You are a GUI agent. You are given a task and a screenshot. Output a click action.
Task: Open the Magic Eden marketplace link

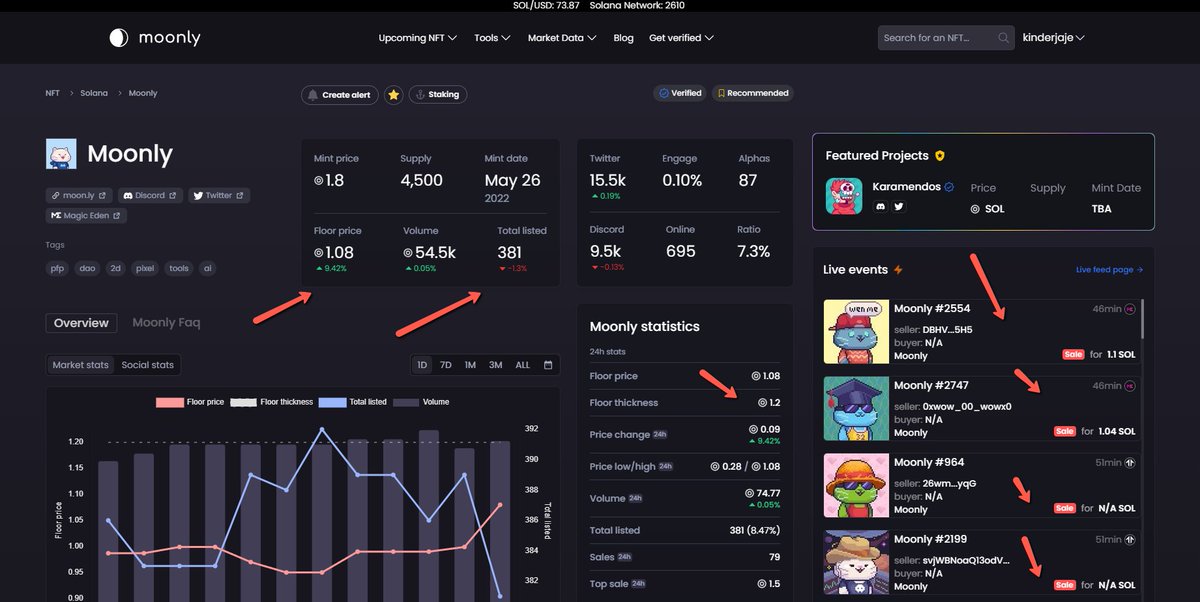(x=86, y=216)
